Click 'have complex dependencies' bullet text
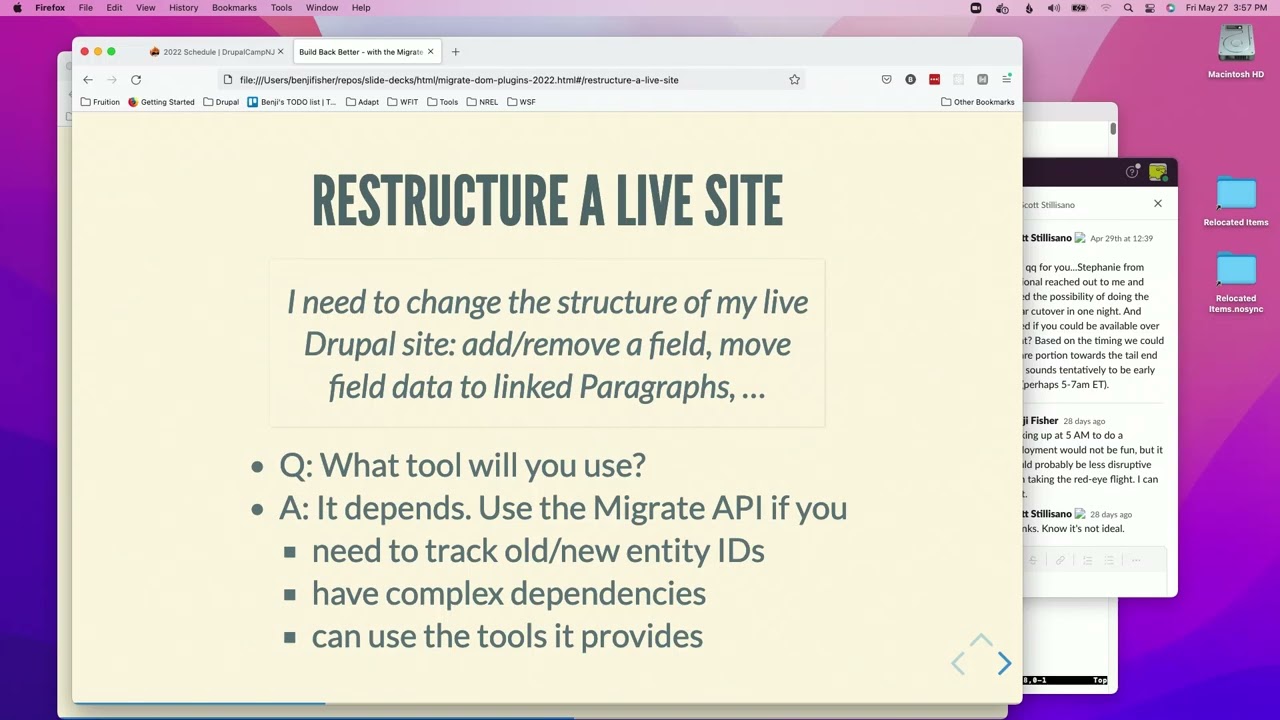Viewport: 1280px width, 720px height. pos(509,594)
